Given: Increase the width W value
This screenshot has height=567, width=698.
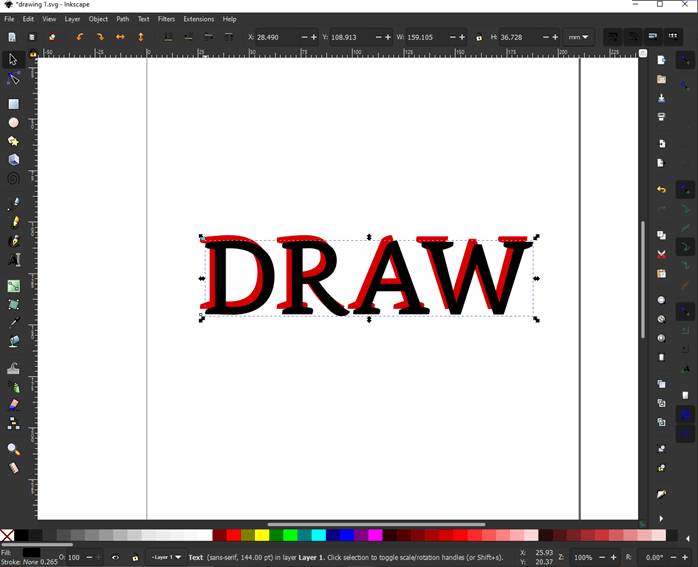Looking at the screenshot, I should pos(462,37).
